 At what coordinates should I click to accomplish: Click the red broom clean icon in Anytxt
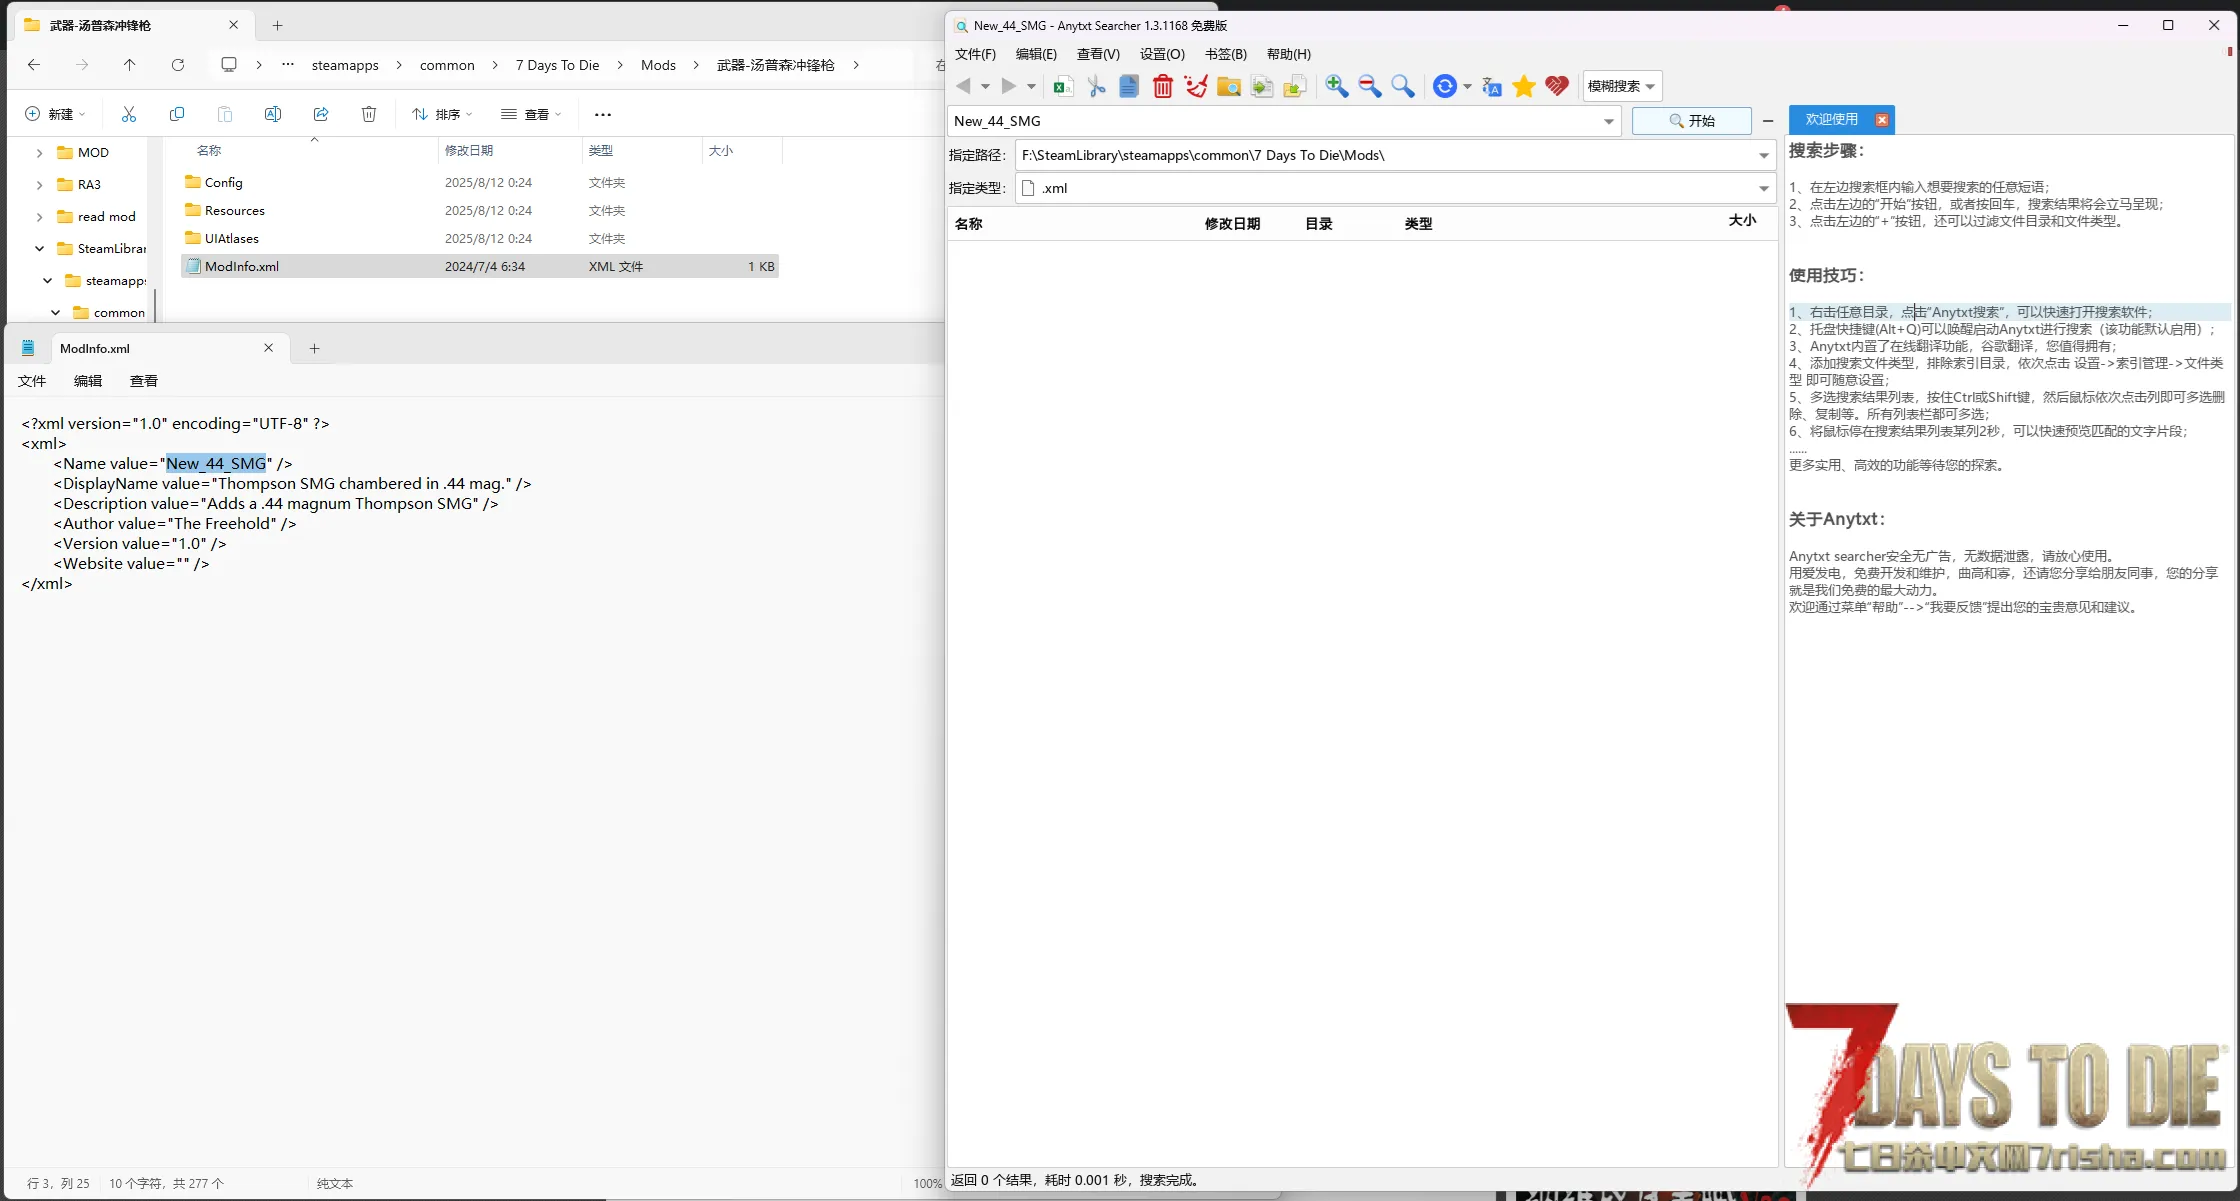click(x=1195, y=86)
